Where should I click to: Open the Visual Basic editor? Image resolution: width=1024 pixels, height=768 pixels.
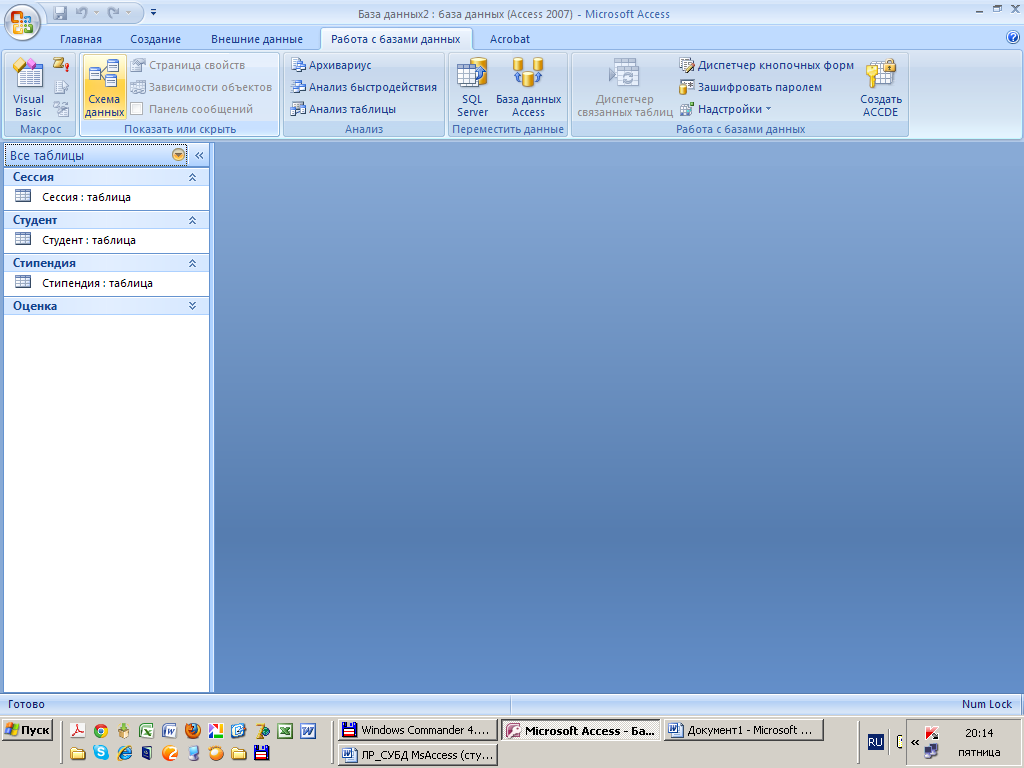click(28, 88)
